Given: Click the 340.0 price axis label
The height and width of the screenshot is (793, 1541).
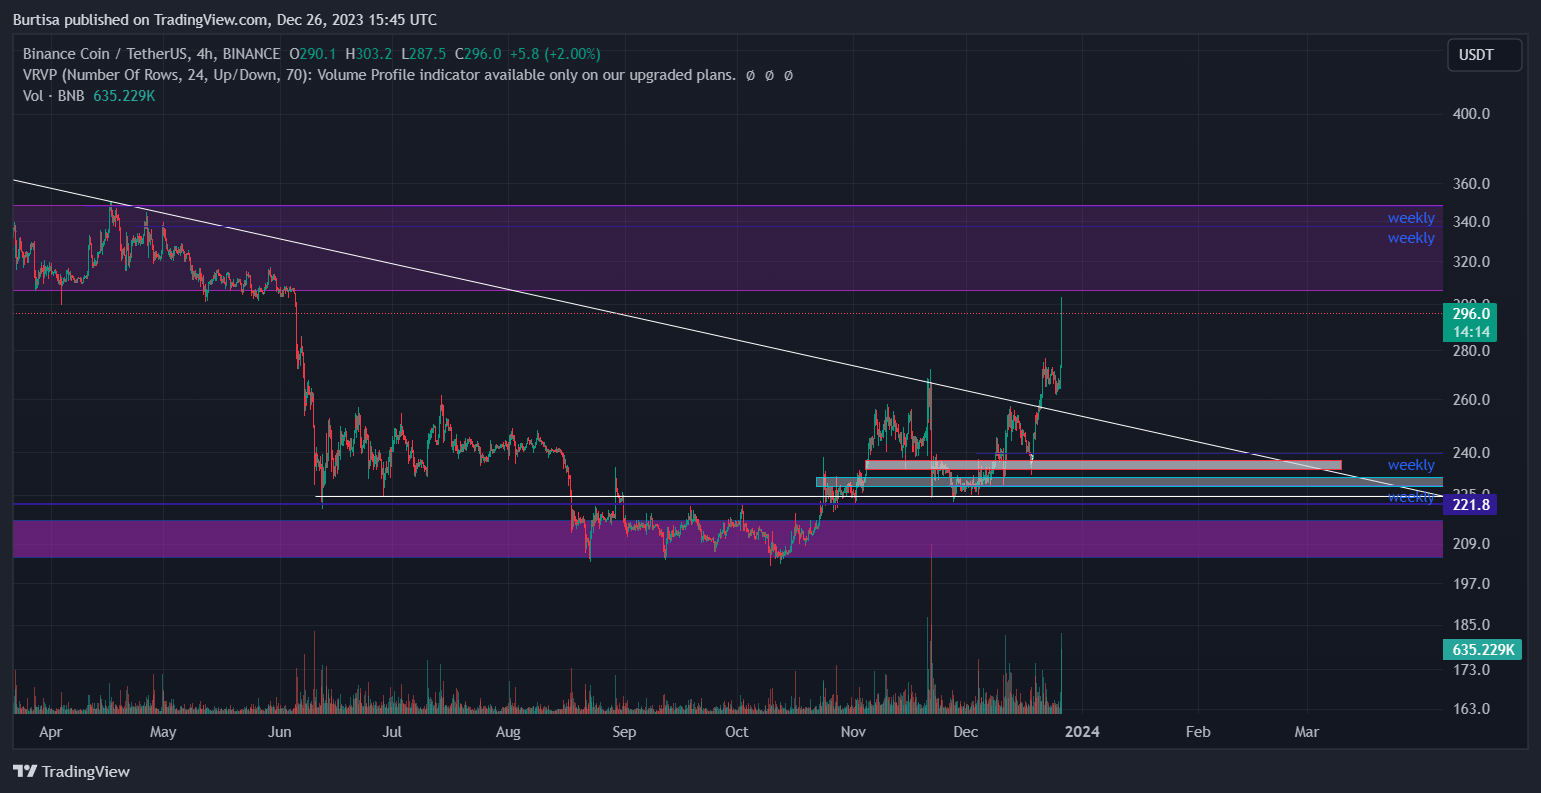Looking at the screenshot, I should point(1471,222).
